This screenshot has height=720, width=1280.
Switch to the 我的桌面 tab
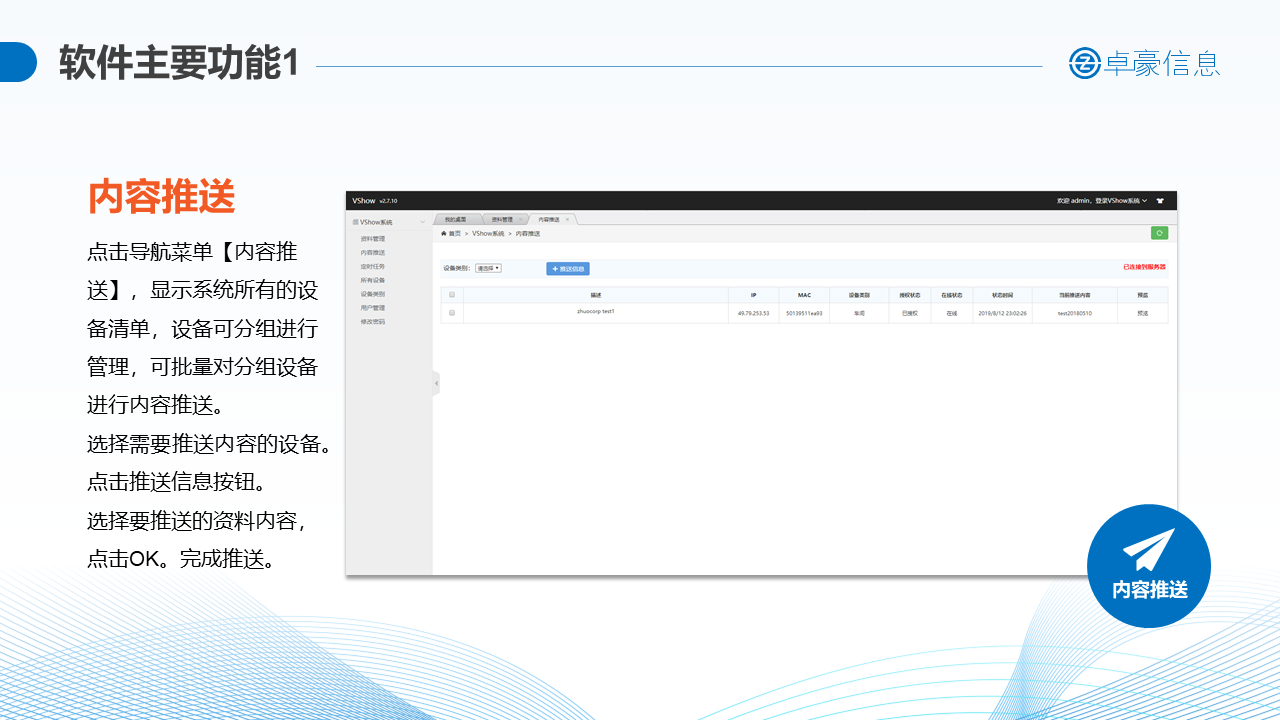coord(456,219)
